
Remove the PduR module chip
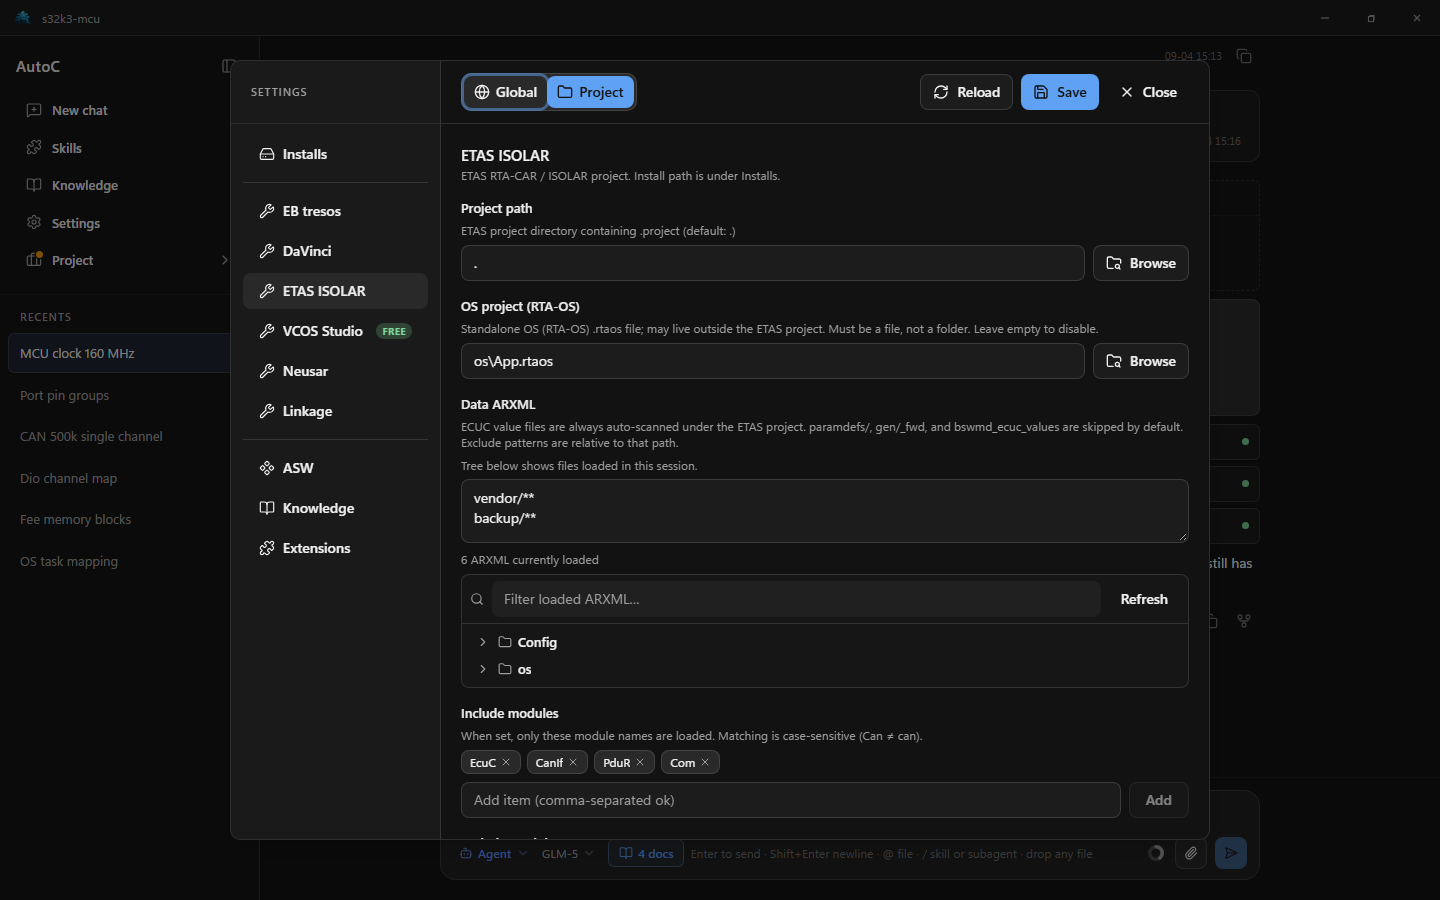pos(640,762)
